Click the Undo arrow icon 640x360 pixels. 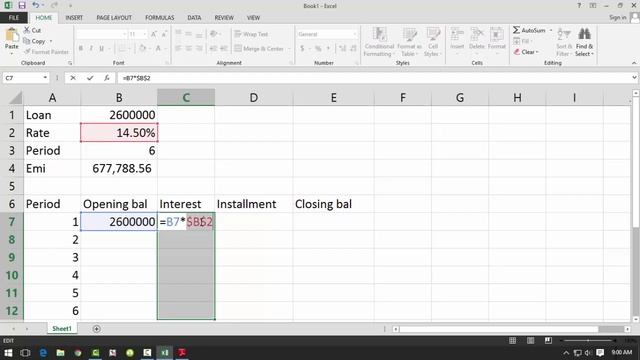(x=36, y=5)
